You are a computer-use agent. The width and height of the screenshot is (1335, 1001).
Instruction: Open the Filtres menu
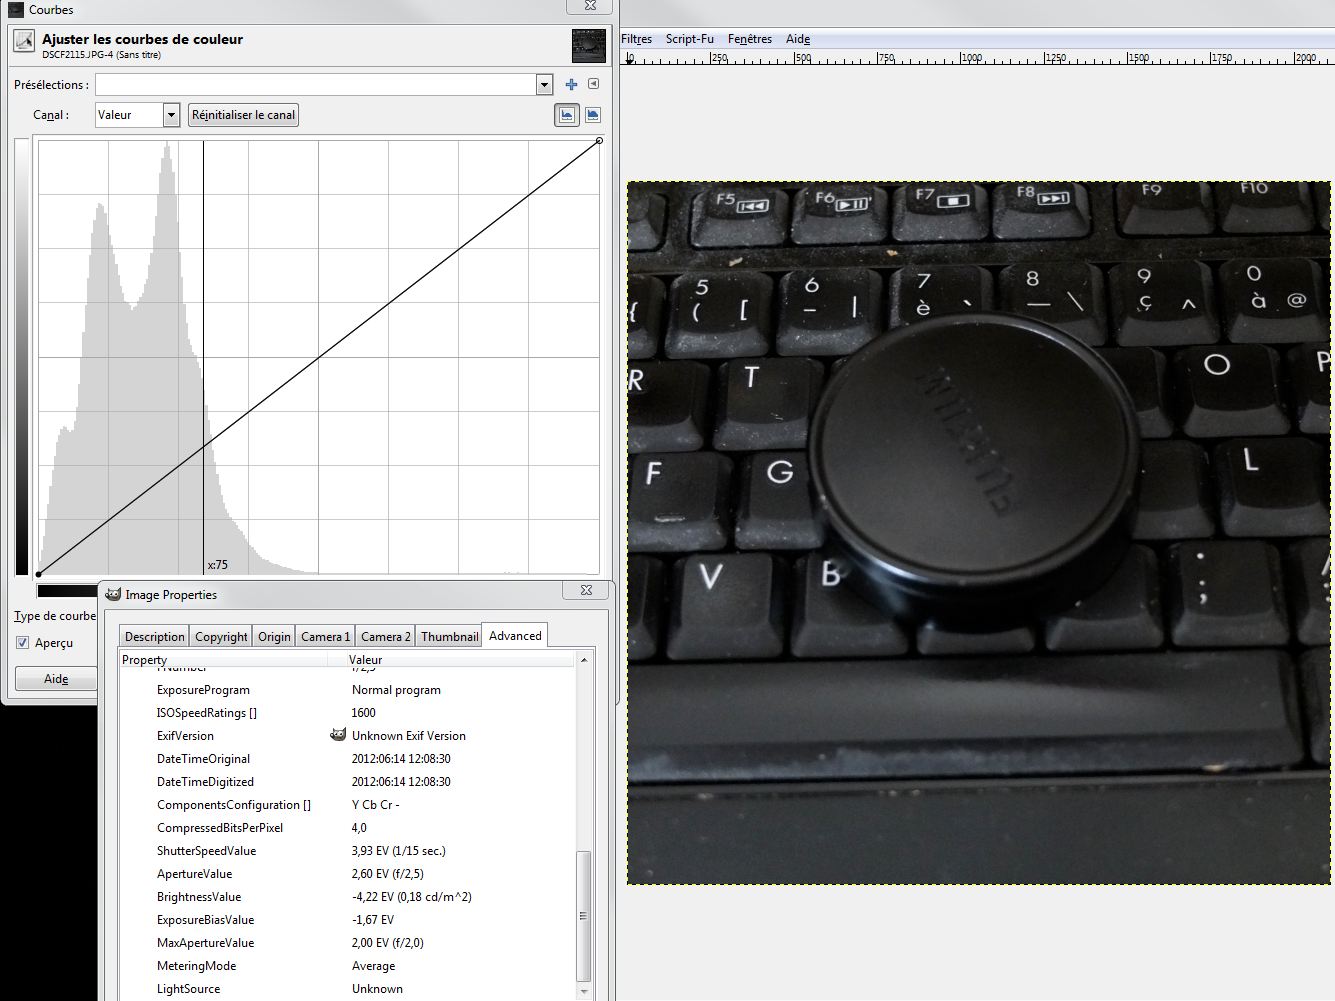click(637, 39)
